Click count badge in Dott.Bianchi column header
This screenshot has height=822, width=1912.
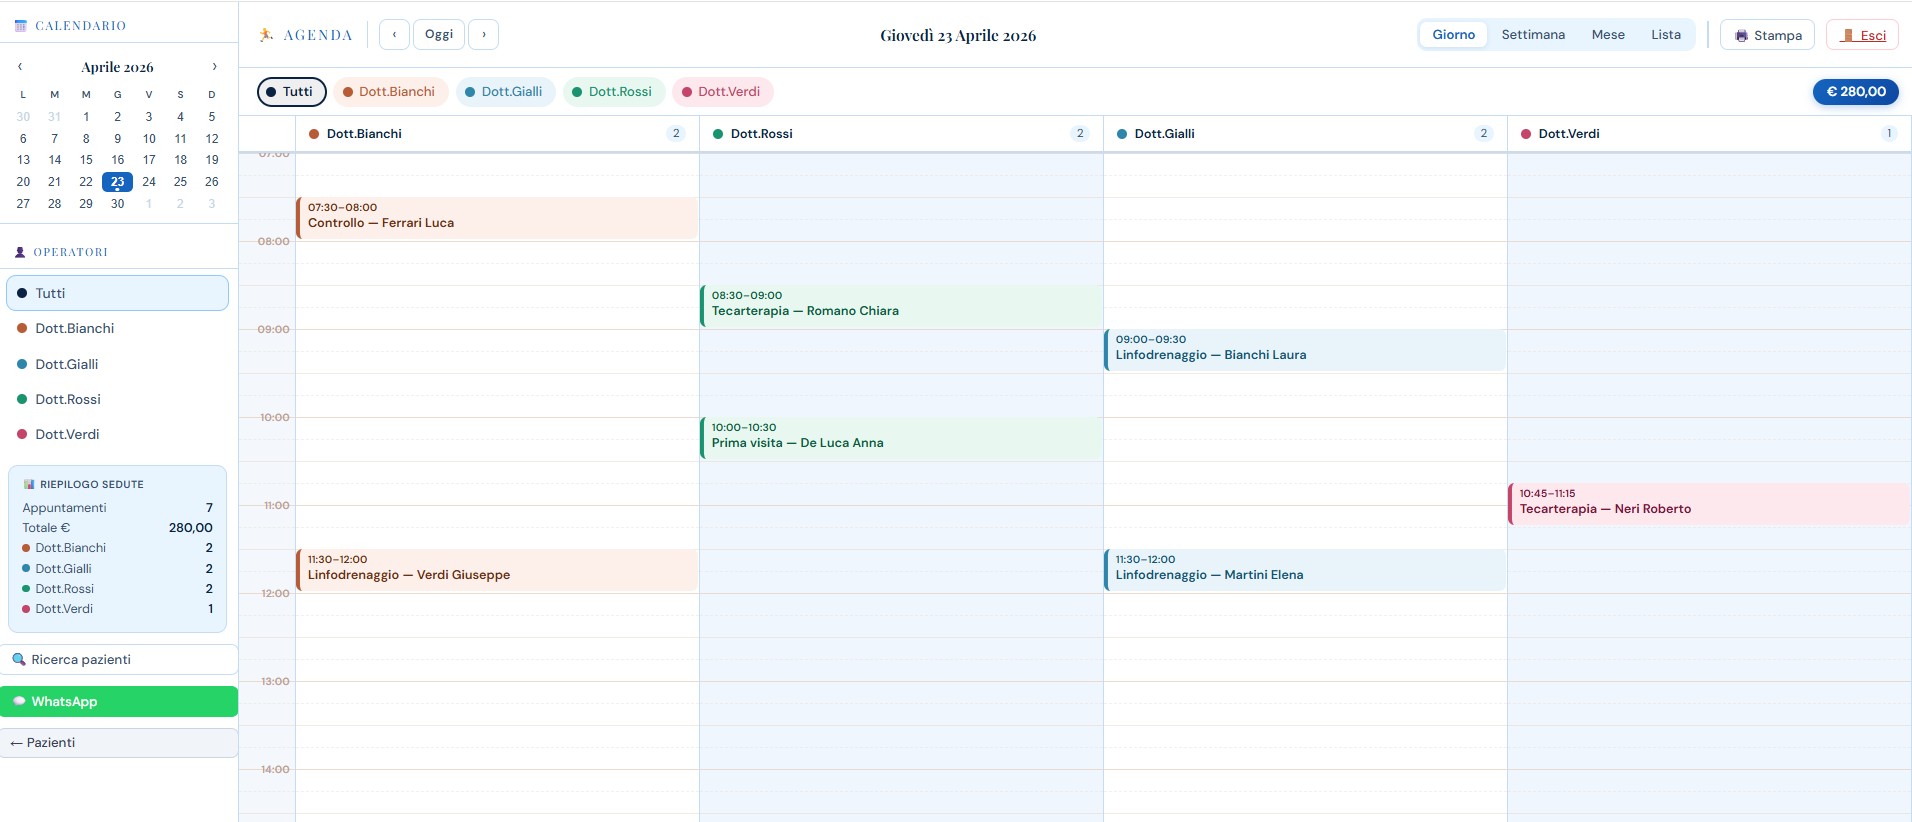tap(676, 134)
